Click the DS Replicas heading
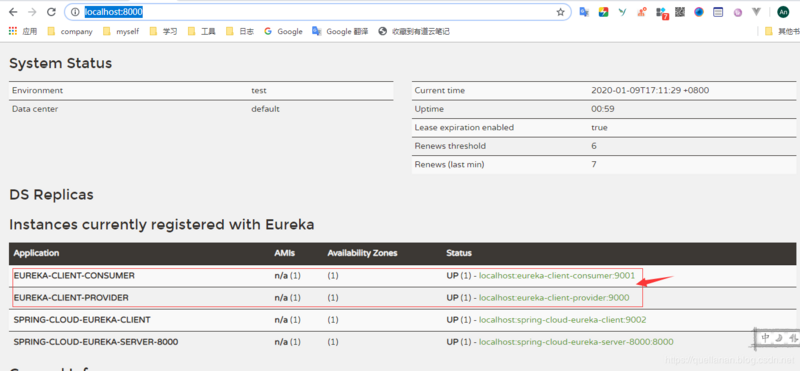 coord(52,195)
